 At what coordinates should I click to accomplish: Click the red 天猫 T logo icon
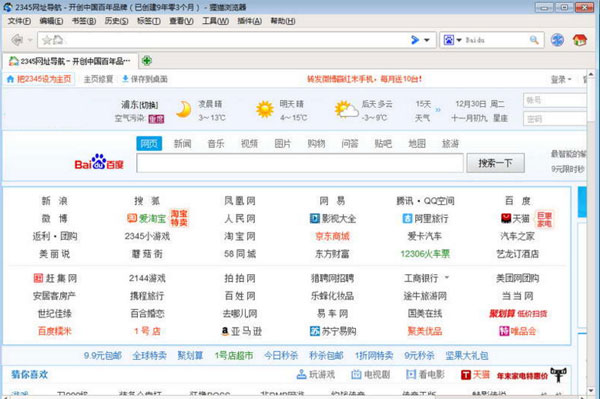point(466,375)
